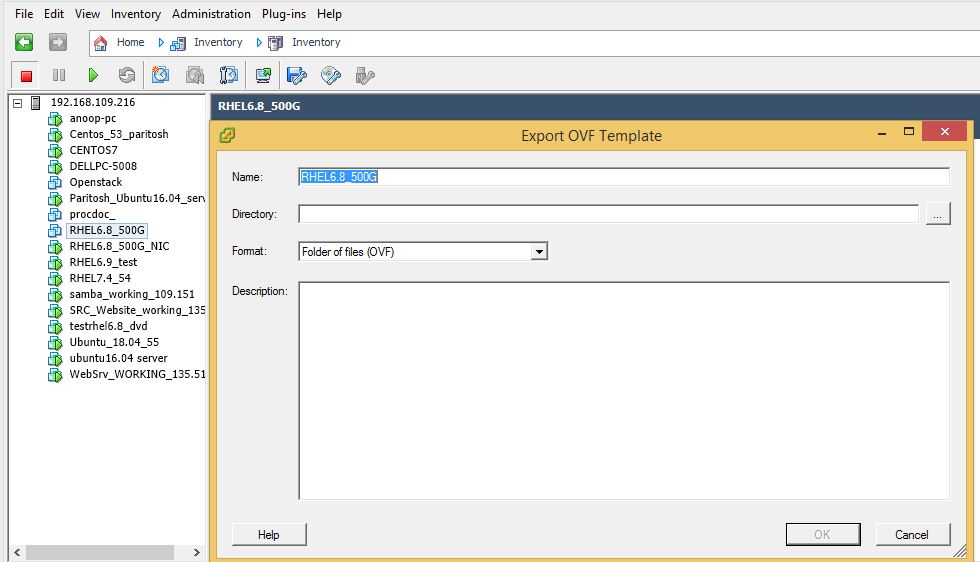Click the Revert to Snapshot icon

195,76
